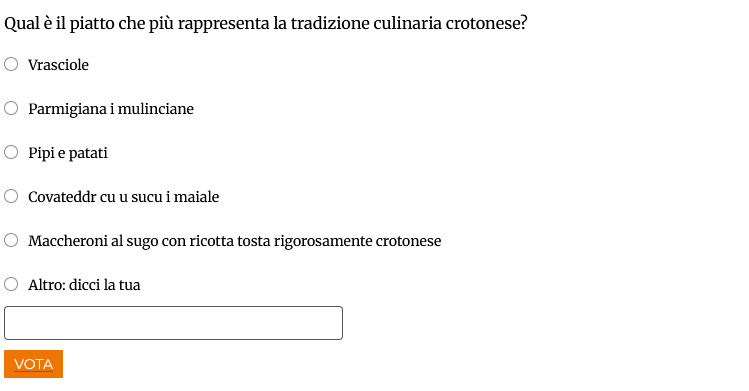Click the 'Vrasciole' option label text
The width and height of the screenshot is (749, 391).
click(x=58, y=65)
